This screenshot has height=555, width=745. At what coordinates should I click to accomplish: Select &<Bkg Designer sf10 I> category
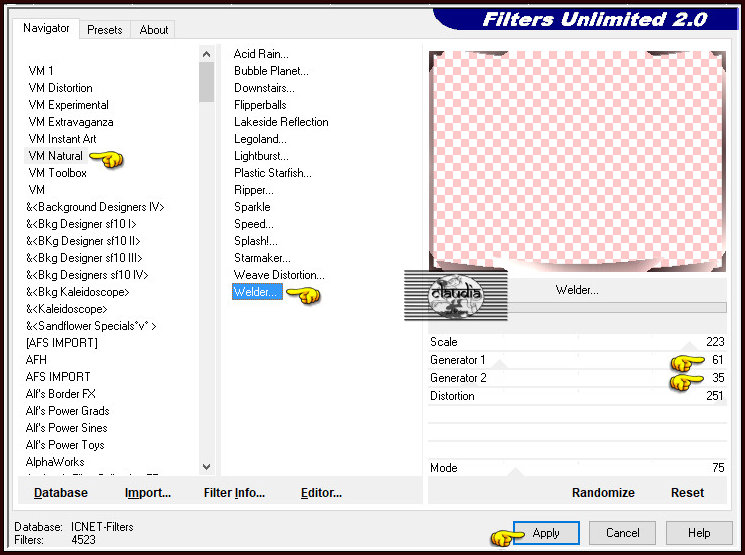(x=81, y=224)
